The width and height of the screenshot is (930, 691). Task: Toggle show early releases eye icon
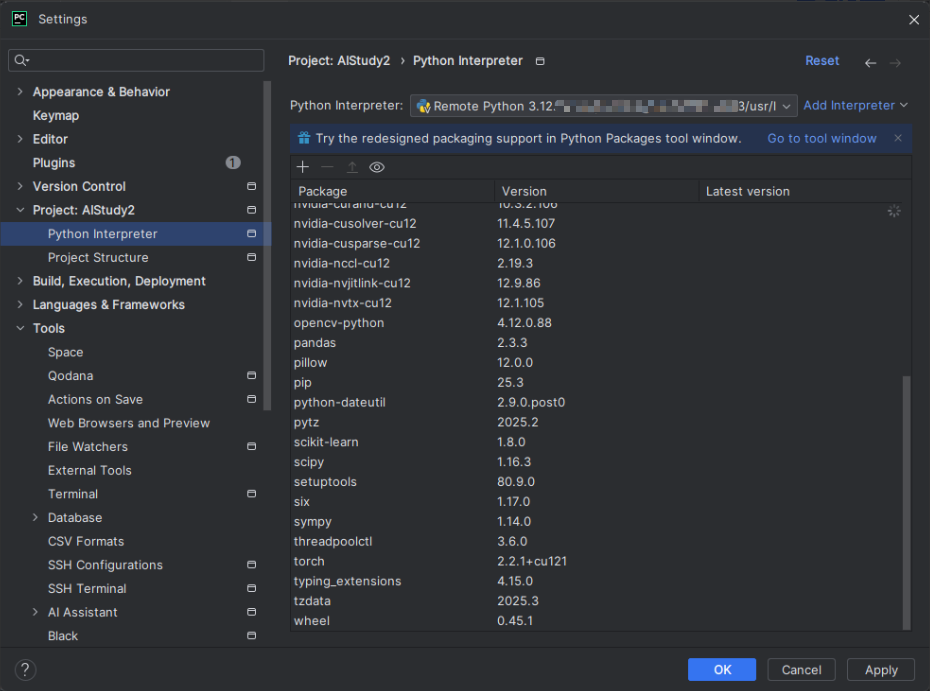[x=377, y=167]
